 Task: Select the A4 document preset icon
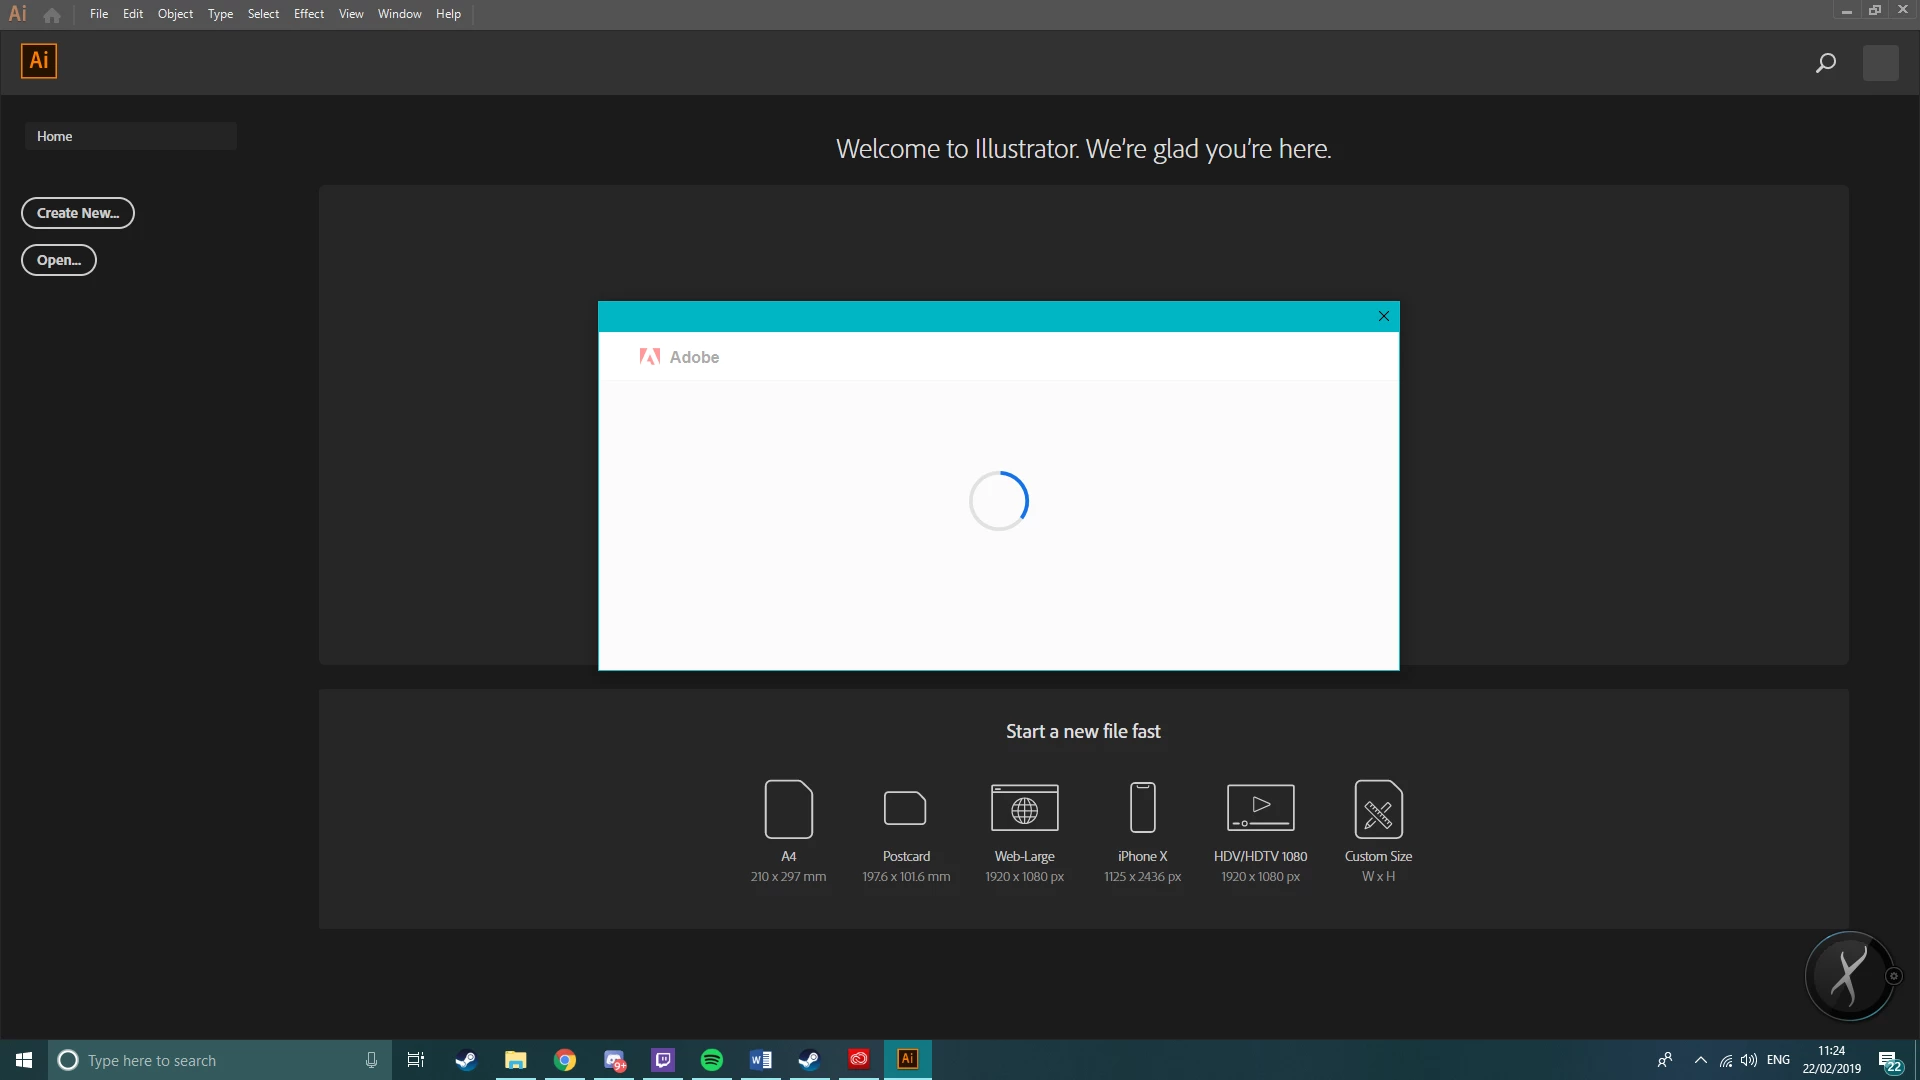(x=788, y=809)
